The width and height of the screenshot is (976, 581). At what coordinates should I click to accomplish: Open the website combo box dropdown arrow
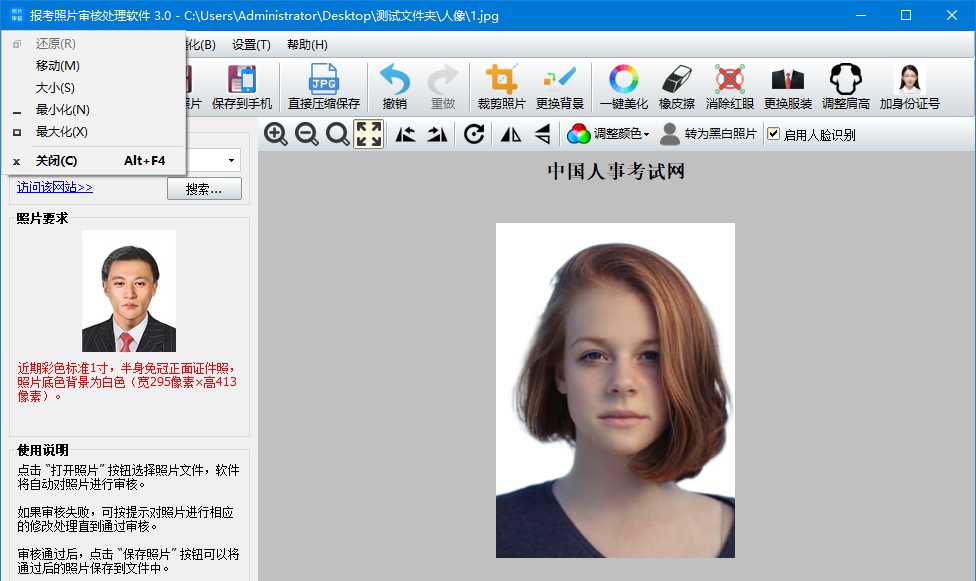click(x=232, y=160)
